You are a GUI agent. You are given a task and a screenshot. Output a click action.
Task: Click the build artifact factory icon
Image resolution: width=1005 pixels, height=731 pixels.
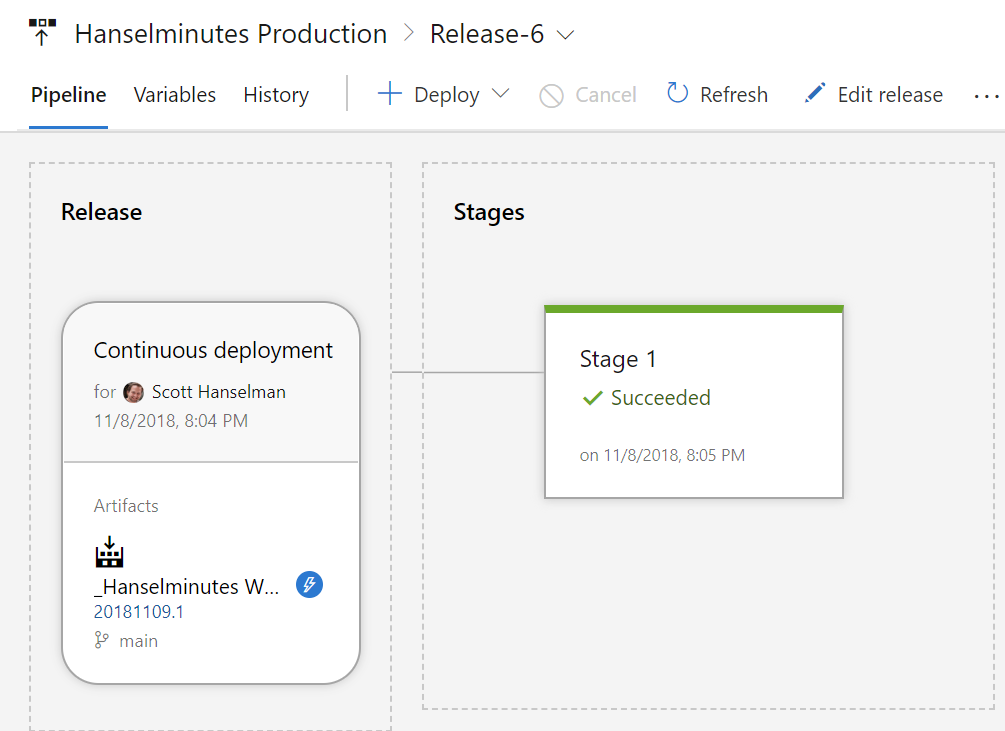pyautogui.click(x=110, y=552)
